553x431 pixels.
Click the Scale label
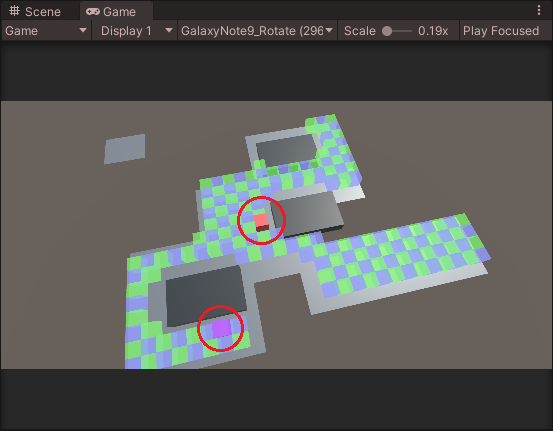[x=360, y=31]
